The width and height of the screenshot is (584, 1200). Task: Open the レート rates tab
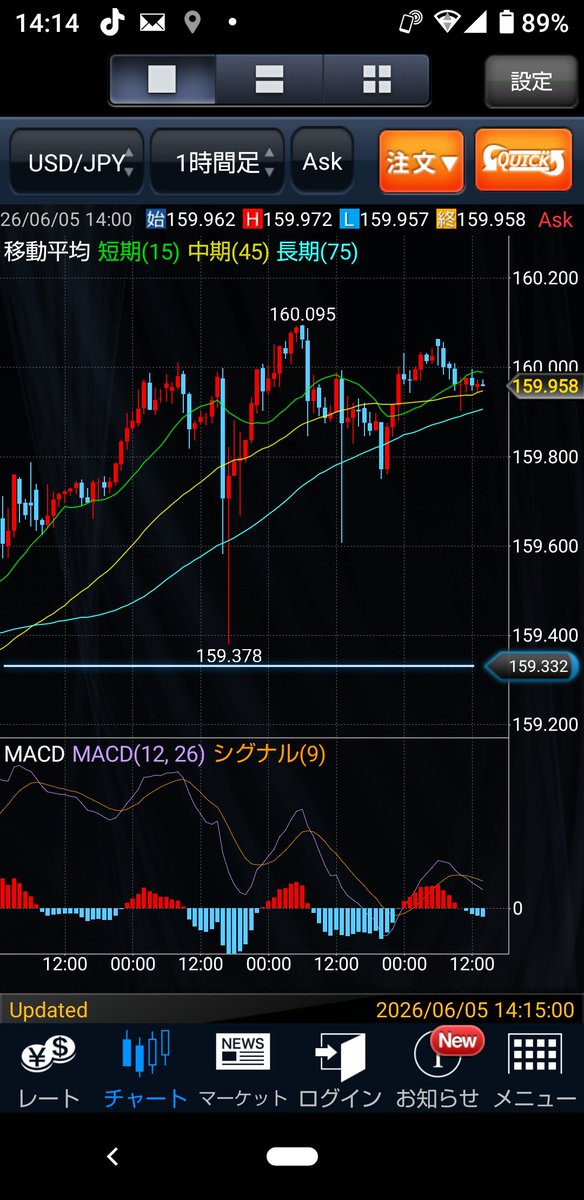(x=49, y=1071)
